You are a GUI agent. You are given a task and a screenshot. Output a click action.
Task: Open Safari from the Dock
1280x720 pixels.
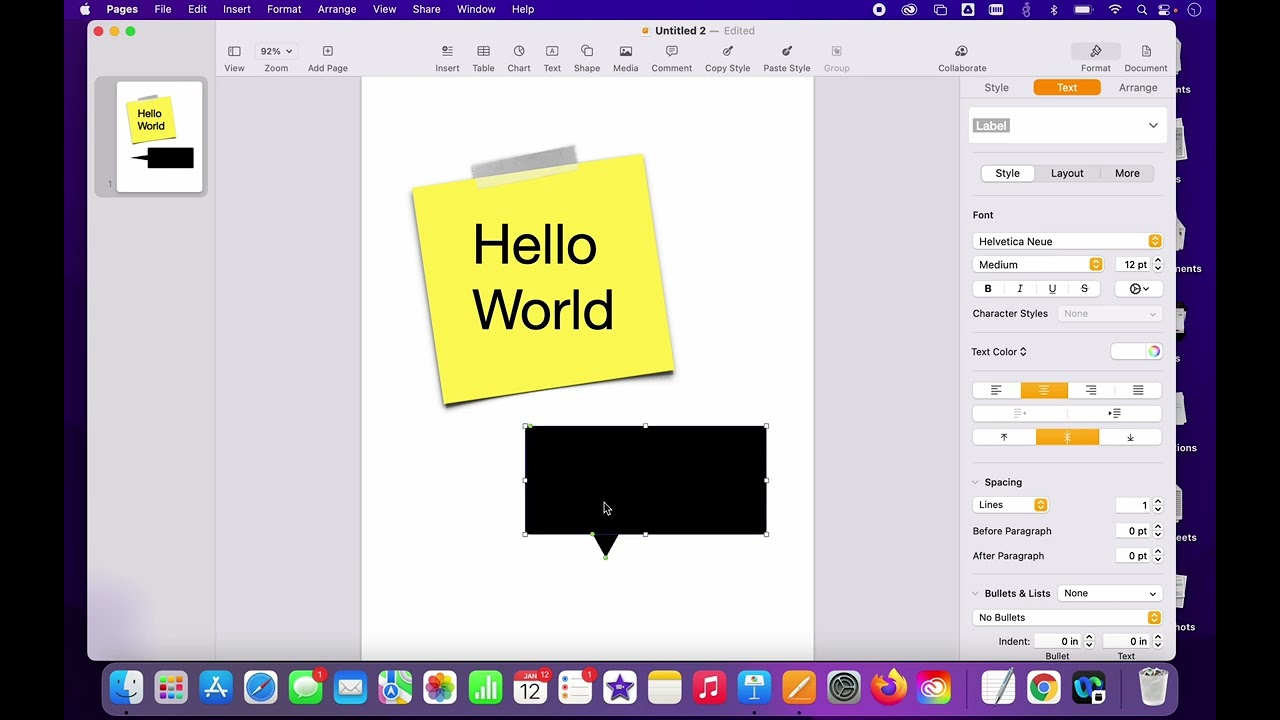261,687
